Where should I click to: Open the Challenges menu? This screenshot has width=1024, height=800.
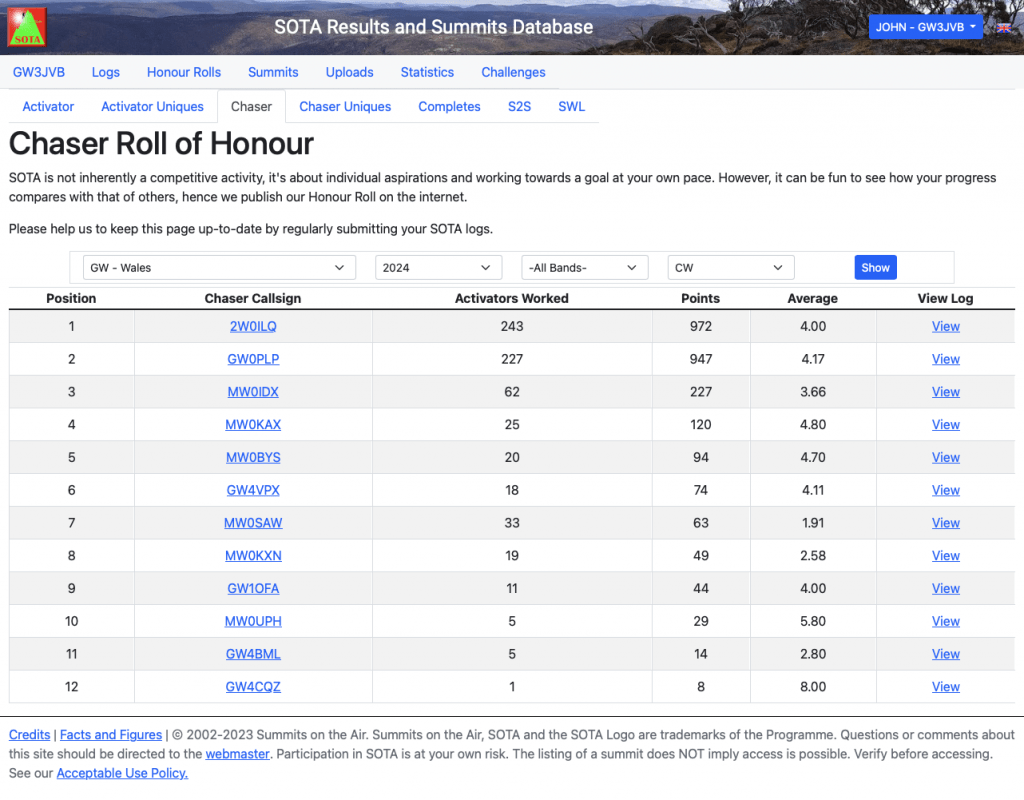513,72
